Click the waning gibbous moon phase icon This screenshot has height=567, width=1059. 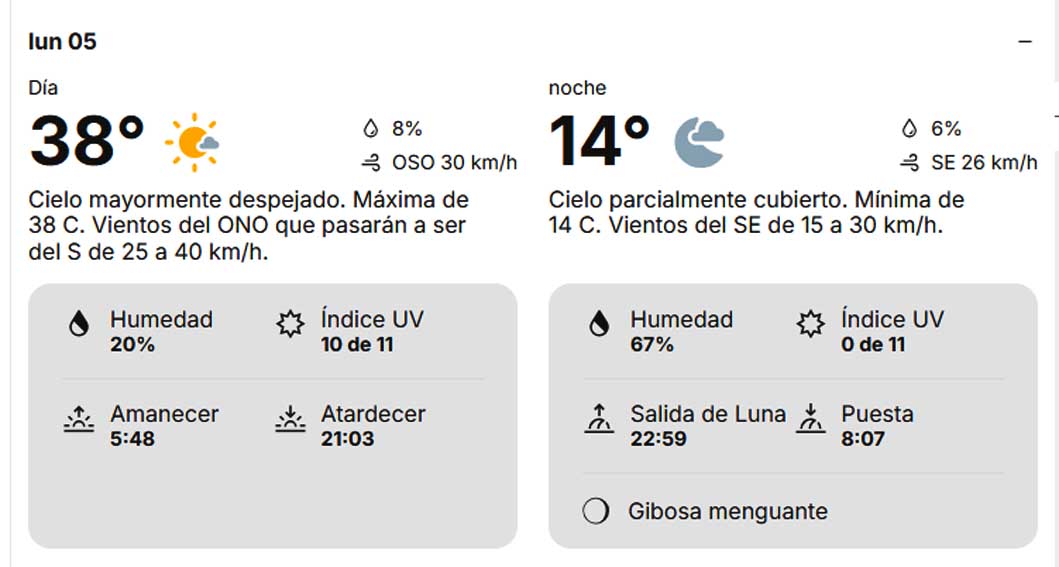[596, 512]
